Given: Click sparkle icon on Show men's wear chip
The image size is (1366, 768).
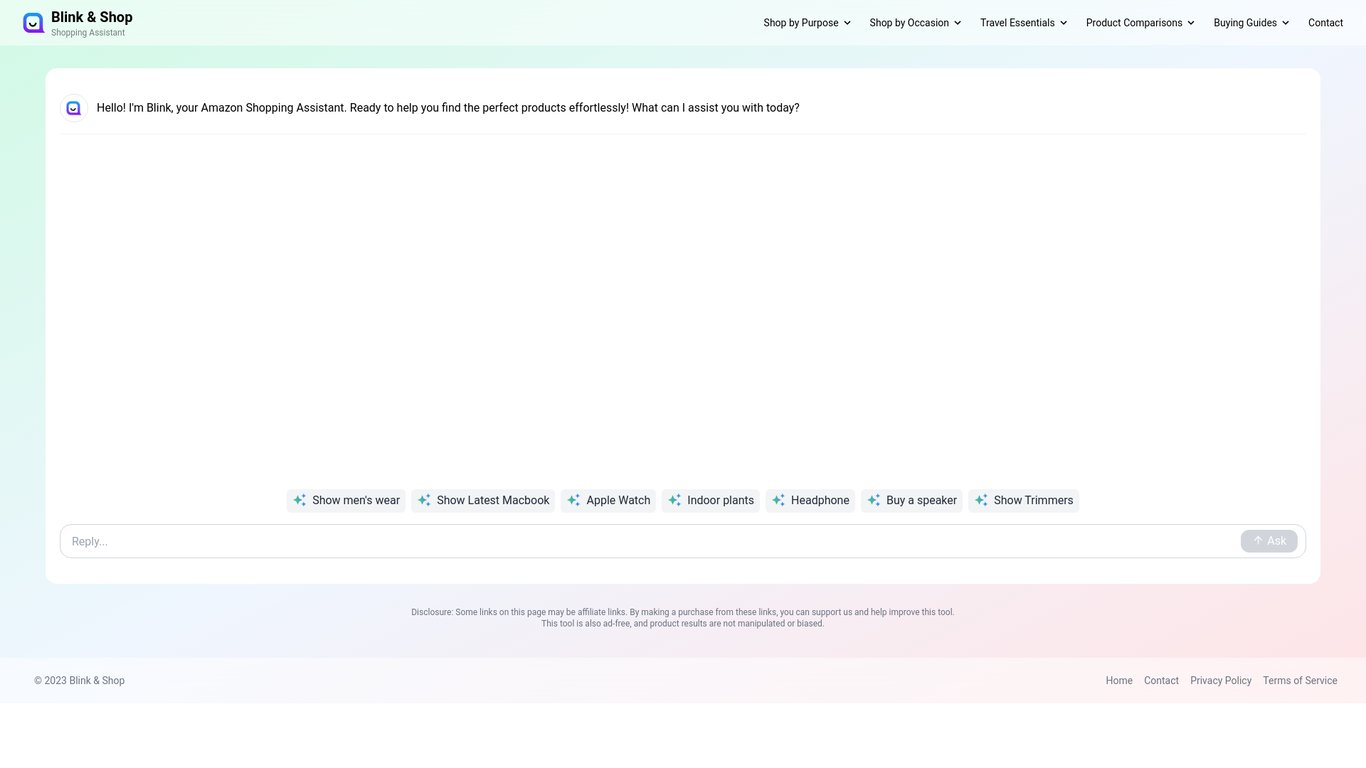Looking at the screenshot, I should click(299, 500).
